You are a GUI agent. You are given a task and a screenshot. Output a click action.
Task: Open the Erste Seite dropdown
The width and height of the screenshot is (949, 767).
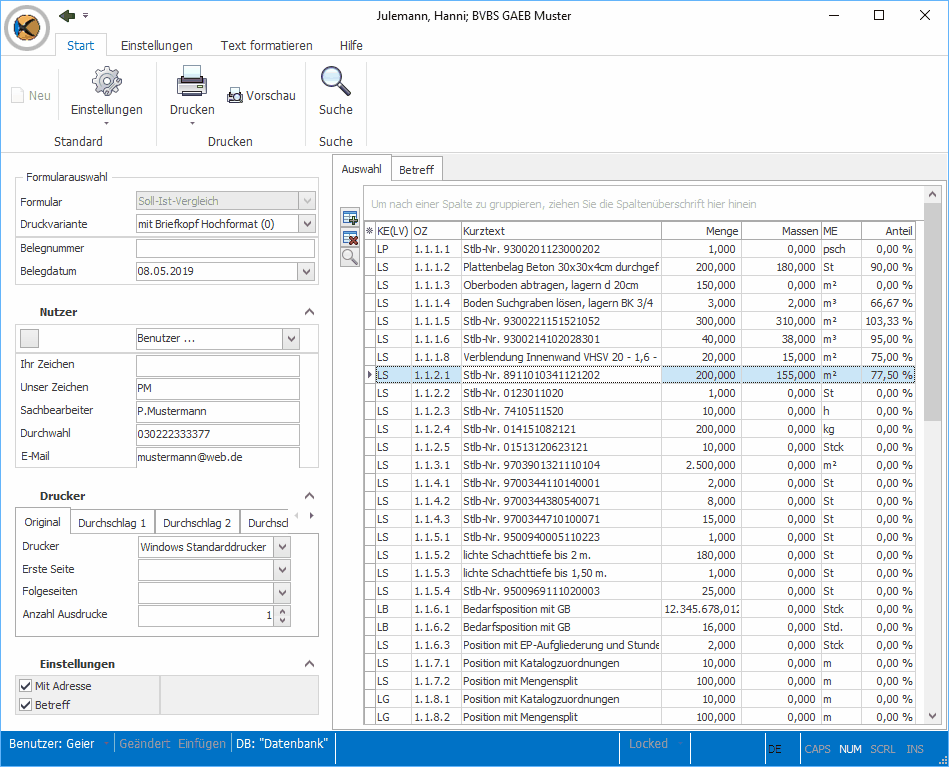coord(282,570)
